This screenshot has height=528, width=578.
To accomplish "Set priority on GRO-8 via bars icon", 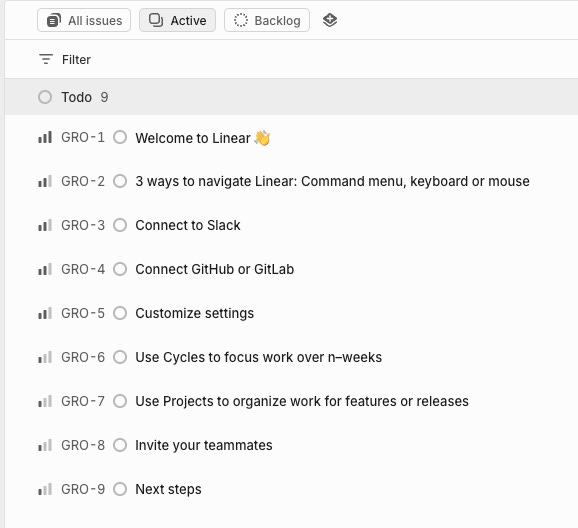I will pos(45,445).
